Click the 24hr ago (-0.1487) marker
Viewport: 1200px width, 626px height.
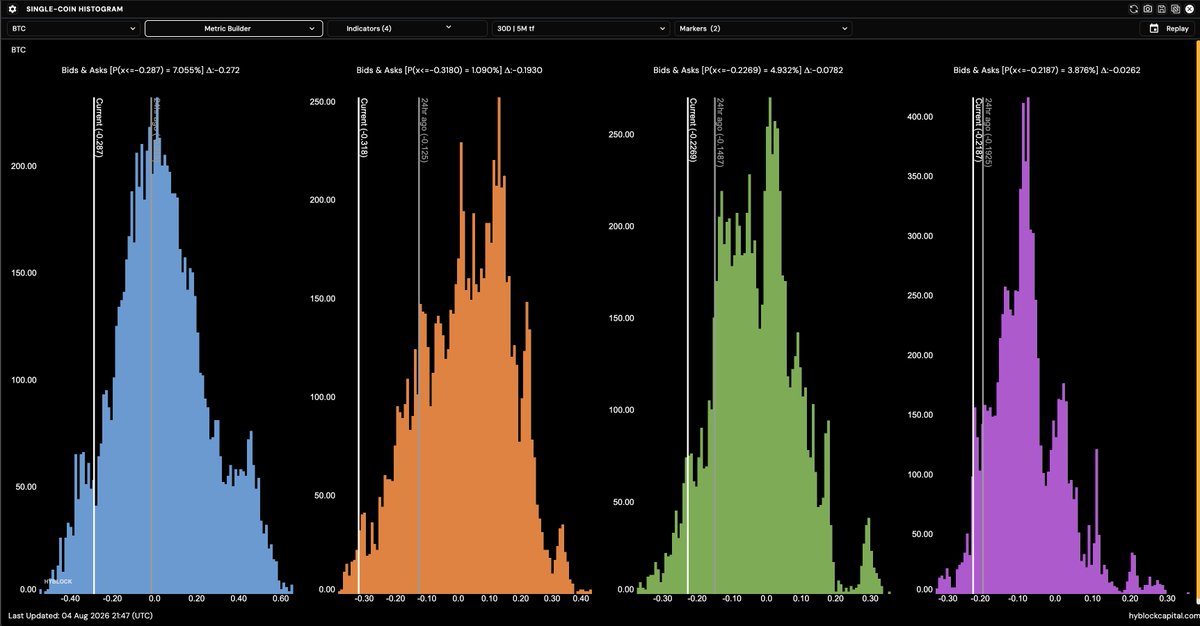tap(715, 345)
